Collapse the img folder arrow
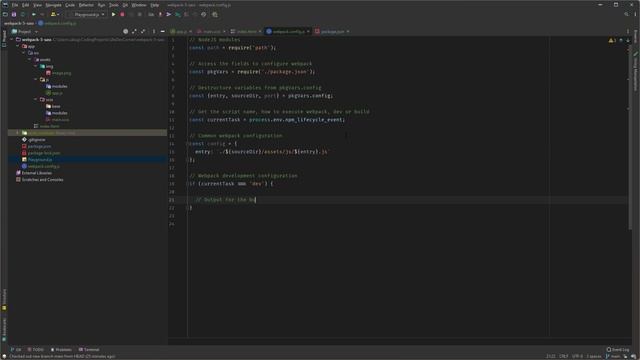 36,66
